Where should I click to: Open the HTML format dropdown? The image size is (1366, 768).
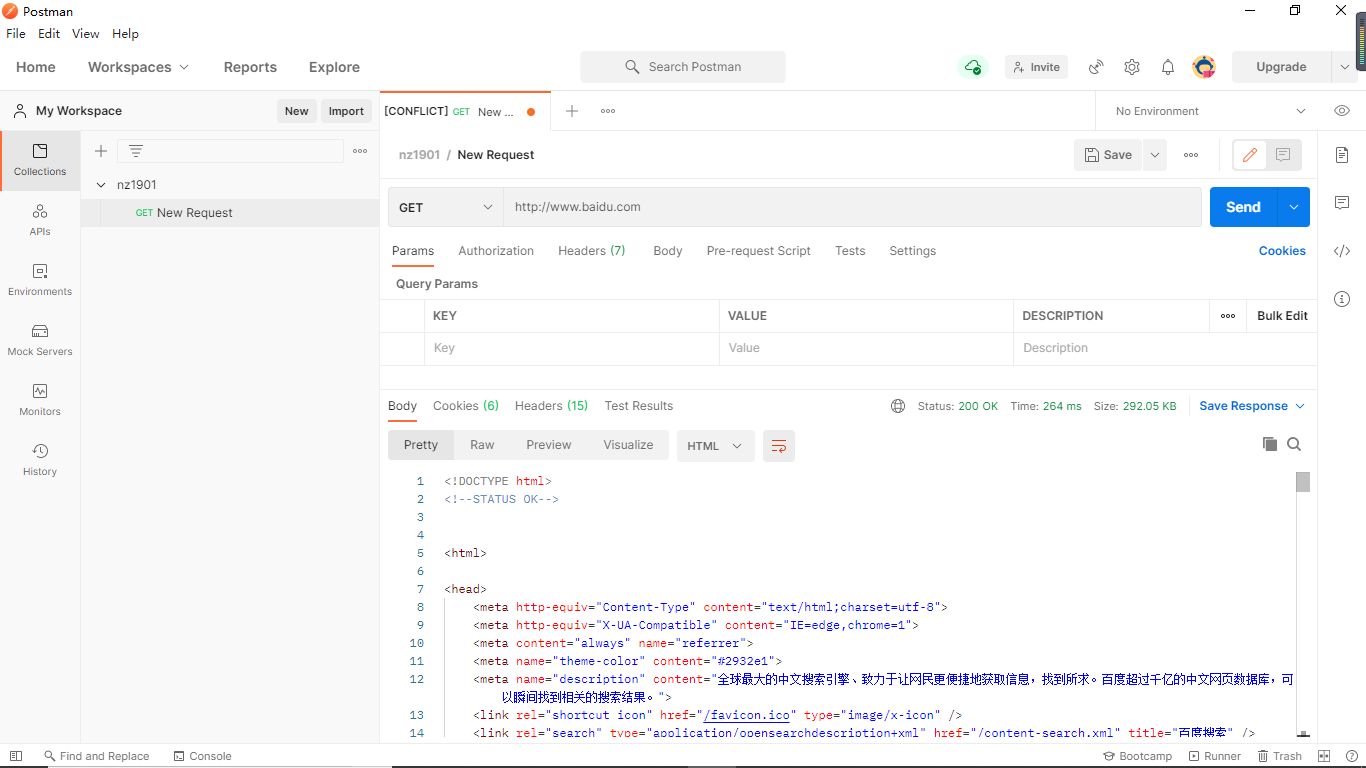click(x=716, y=446)
